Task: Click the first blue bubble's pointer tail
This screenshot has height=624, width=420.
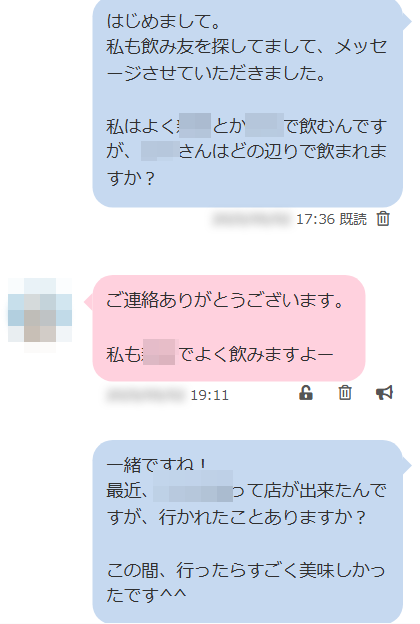Action: (407, 21)
